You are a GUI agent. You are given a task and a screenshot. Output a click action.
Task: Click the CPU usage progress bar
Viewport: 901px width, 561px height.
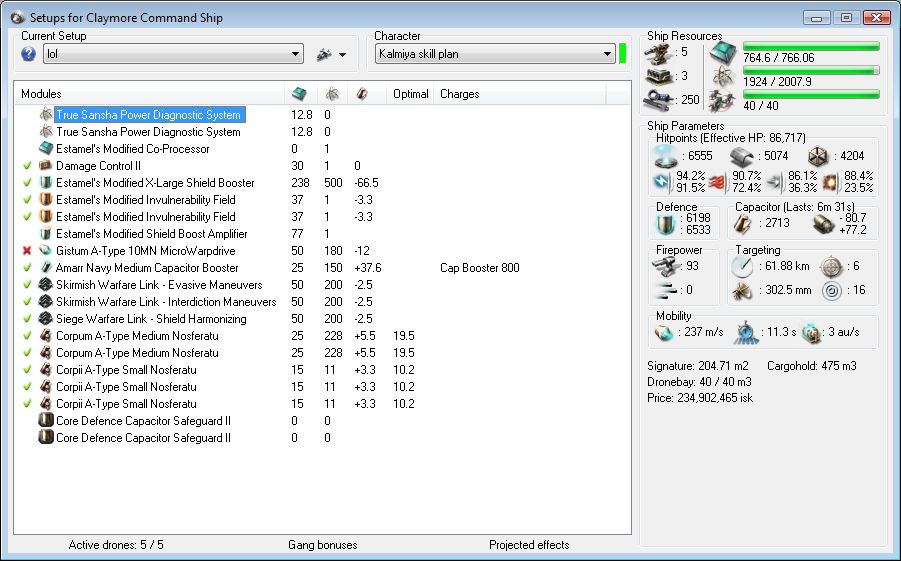pos(811,46)
